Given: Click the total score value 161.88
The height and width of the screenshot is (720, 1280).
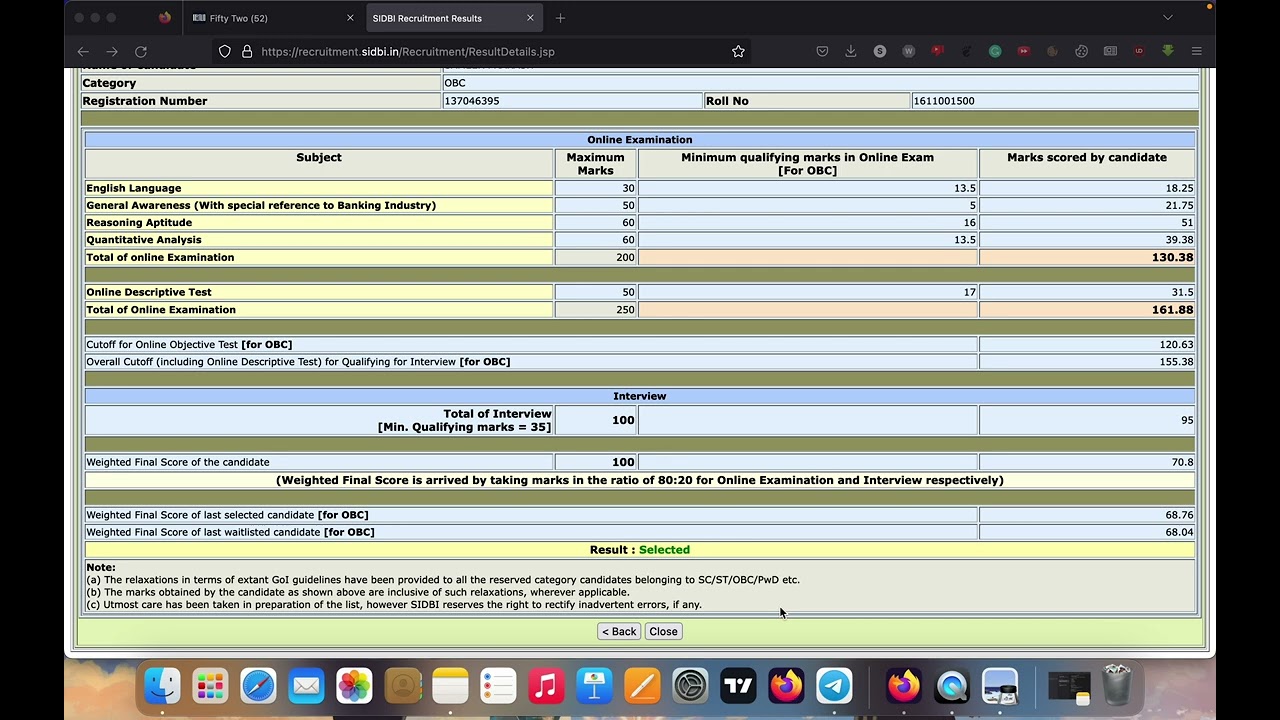Looking at the screenshot, I should [x=1172, y=310].
